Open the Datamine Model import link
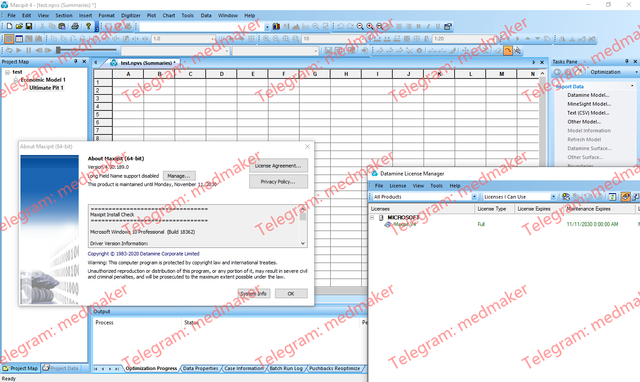640x382 pixels. pos(588,95)
